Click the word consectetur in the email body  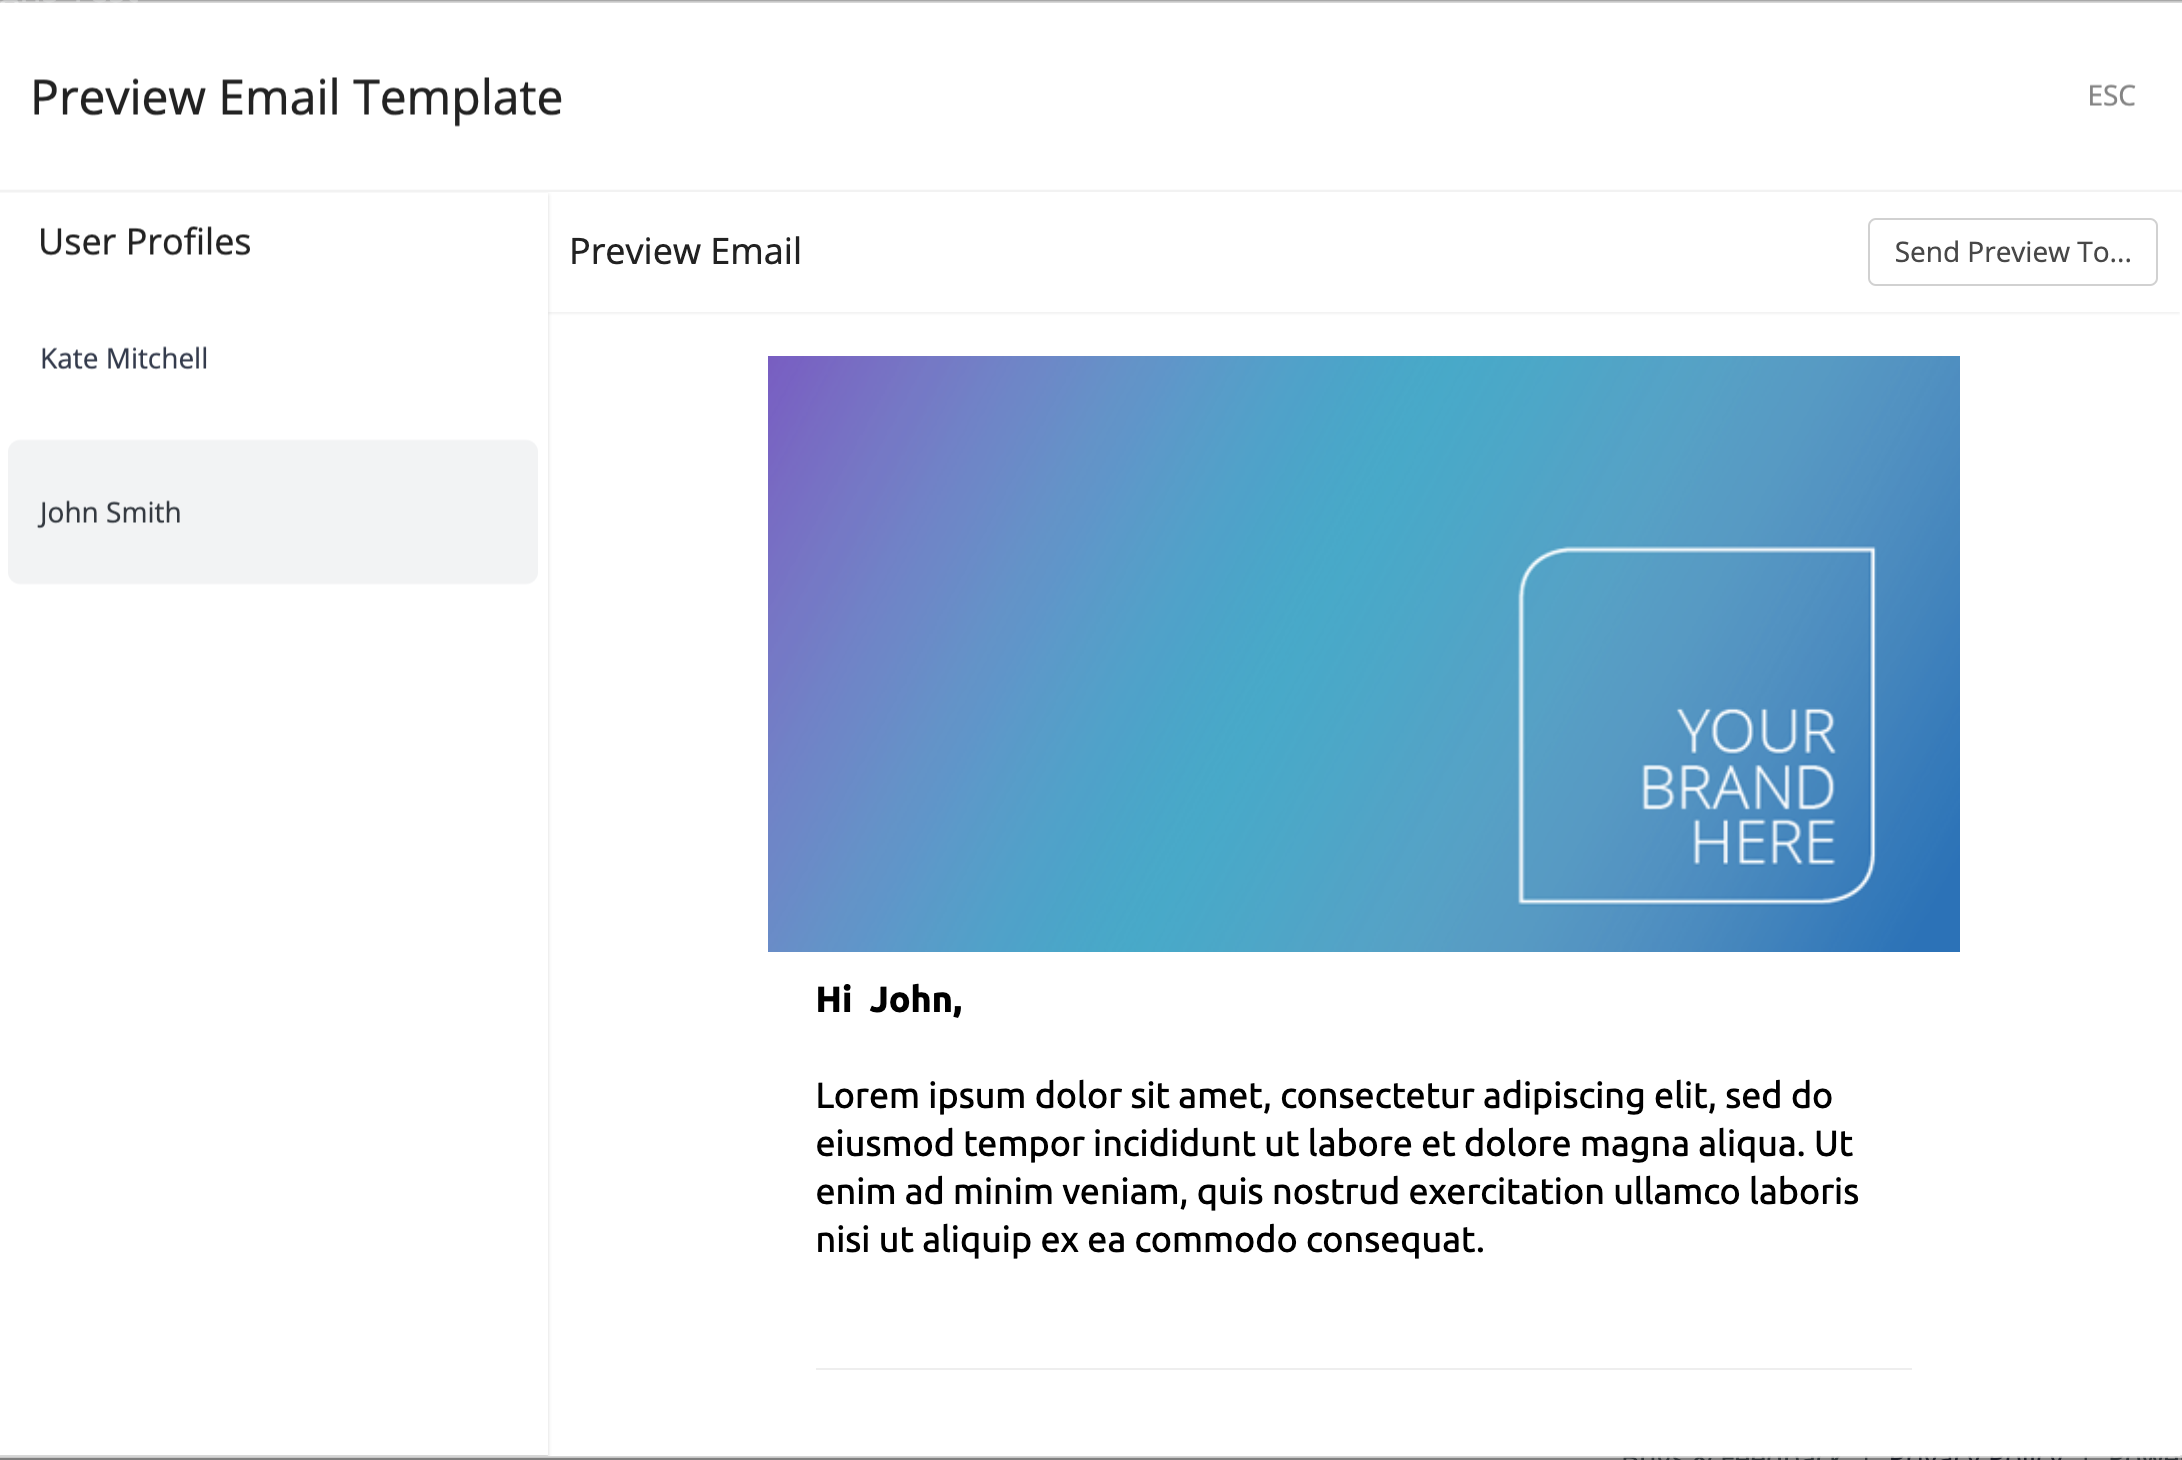(x=1377, y=1096)
